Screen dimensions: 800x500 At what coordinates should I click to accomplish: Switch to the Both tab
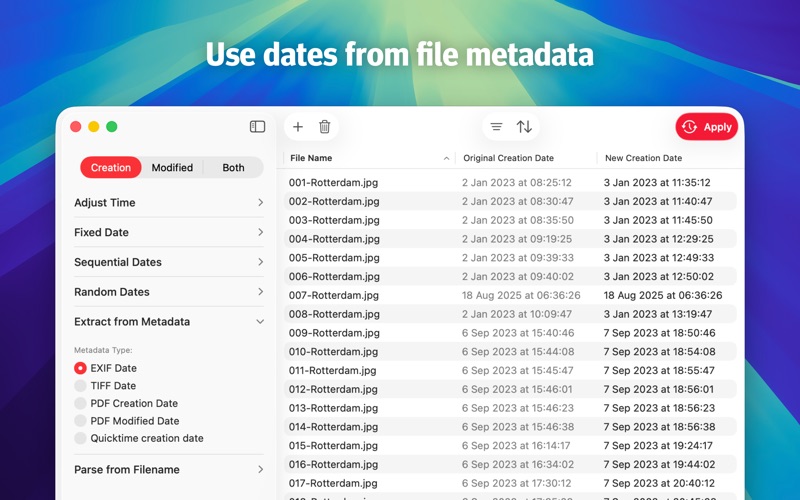(233, 167)
